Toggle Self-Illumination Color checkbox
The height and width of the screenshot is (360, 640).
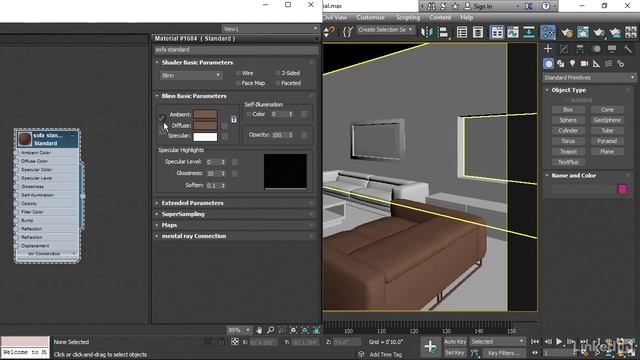249,114
